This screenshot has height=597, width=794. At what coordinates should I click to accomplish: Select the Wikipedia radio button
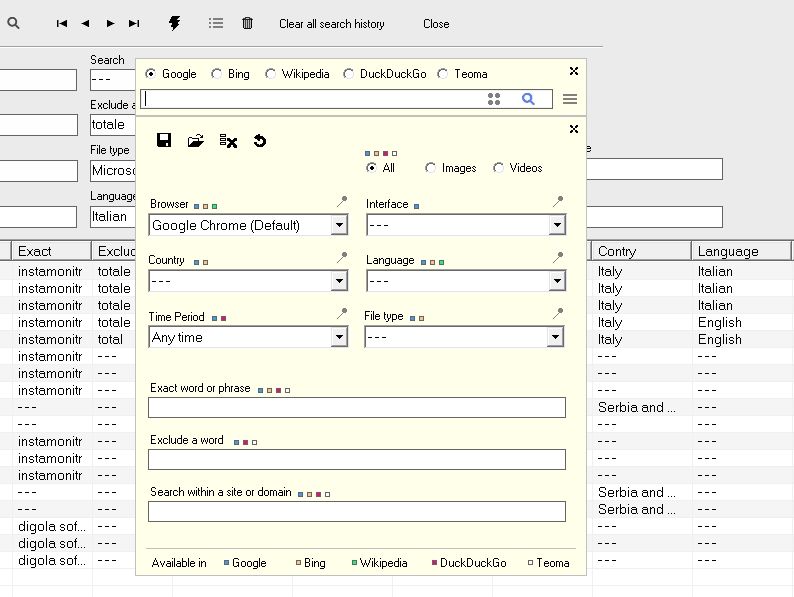(270, 74)
